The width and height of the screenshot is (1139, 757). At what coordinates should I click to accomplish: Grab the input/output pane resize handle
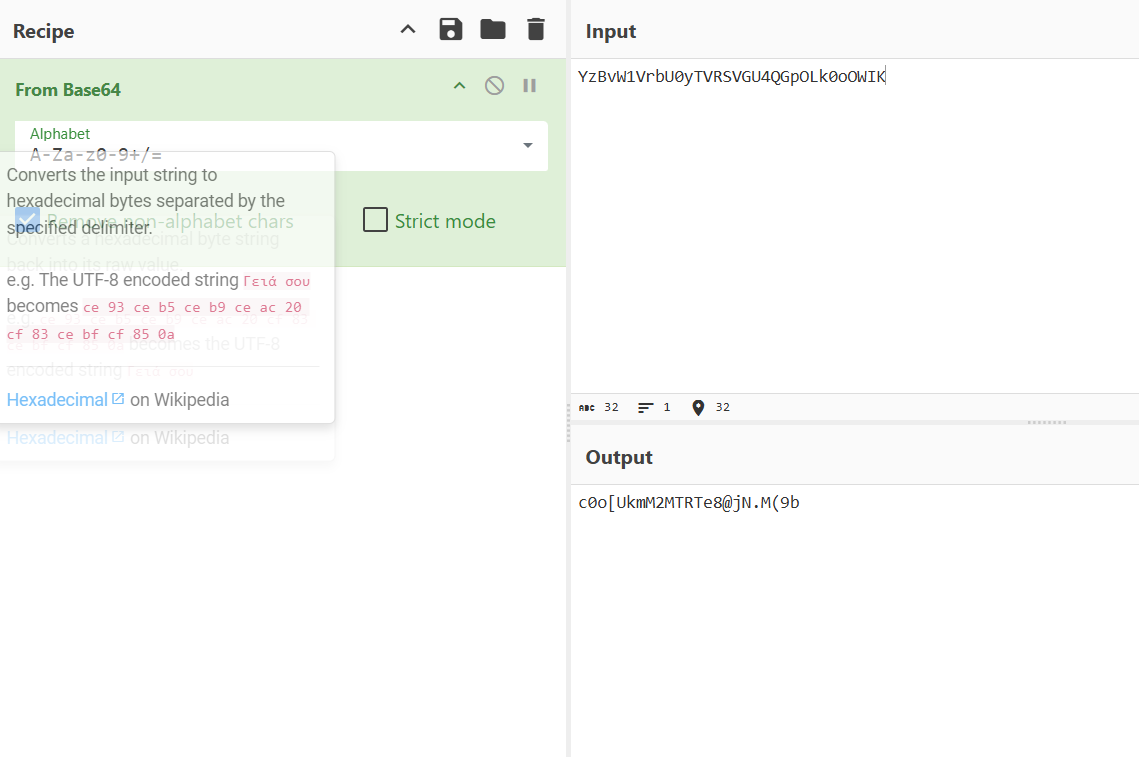coord(1047,422)
